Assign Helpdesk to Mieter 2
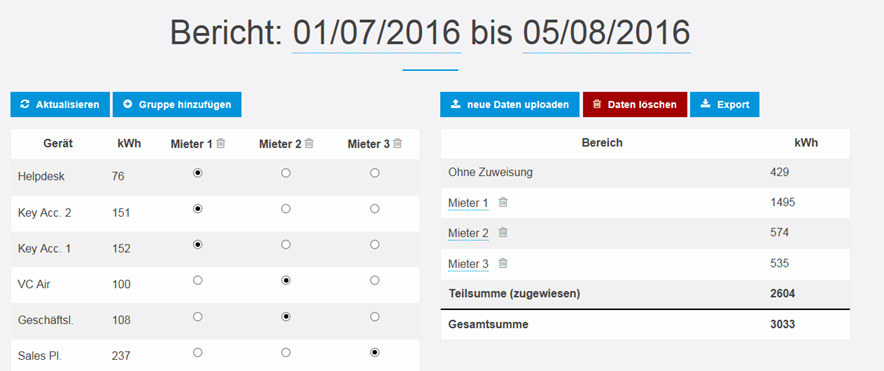The height and width of the screenshot is (371, 884). (x=286, y=173)
